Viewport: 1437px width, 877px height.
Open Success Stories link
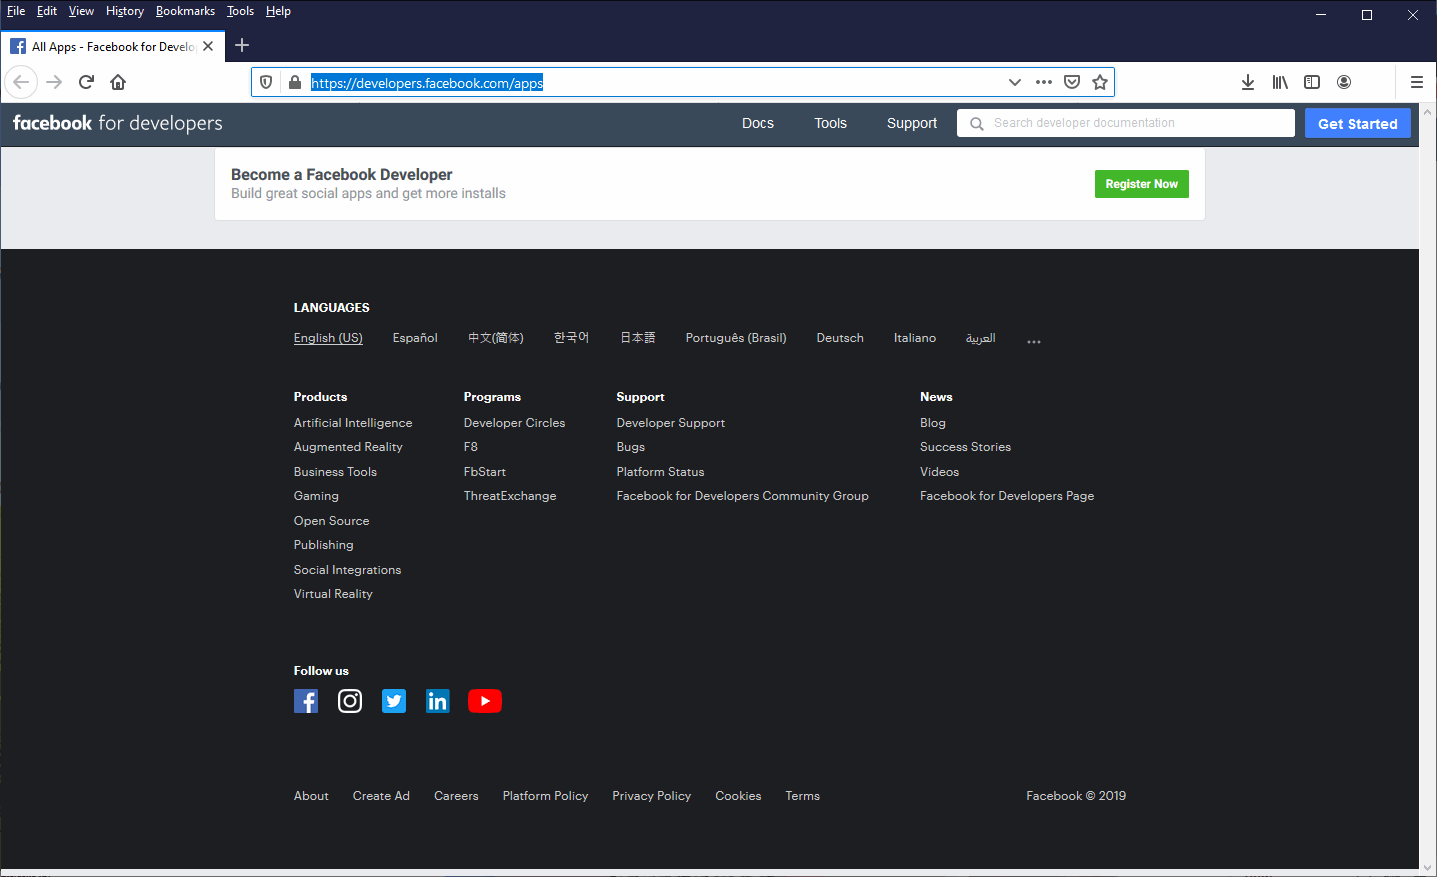(x=965, y=447)
